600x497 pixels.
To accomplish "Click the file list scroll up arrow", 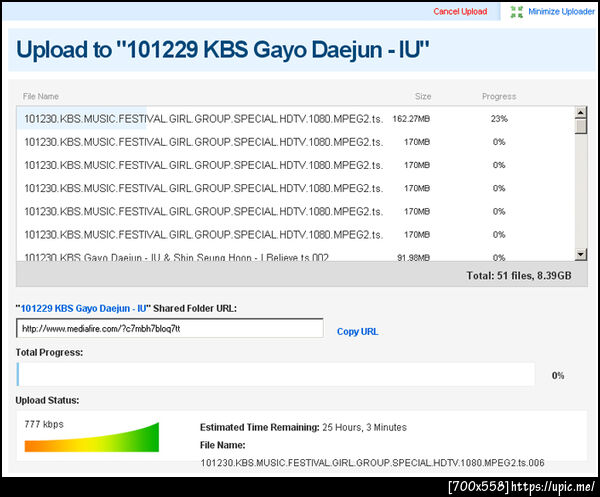I will tap(581, 112).
